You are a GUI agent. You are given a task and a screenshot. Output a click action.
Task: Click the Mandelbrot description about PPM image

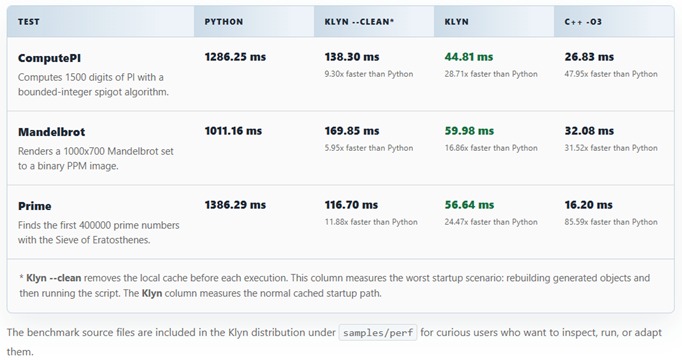96,159
